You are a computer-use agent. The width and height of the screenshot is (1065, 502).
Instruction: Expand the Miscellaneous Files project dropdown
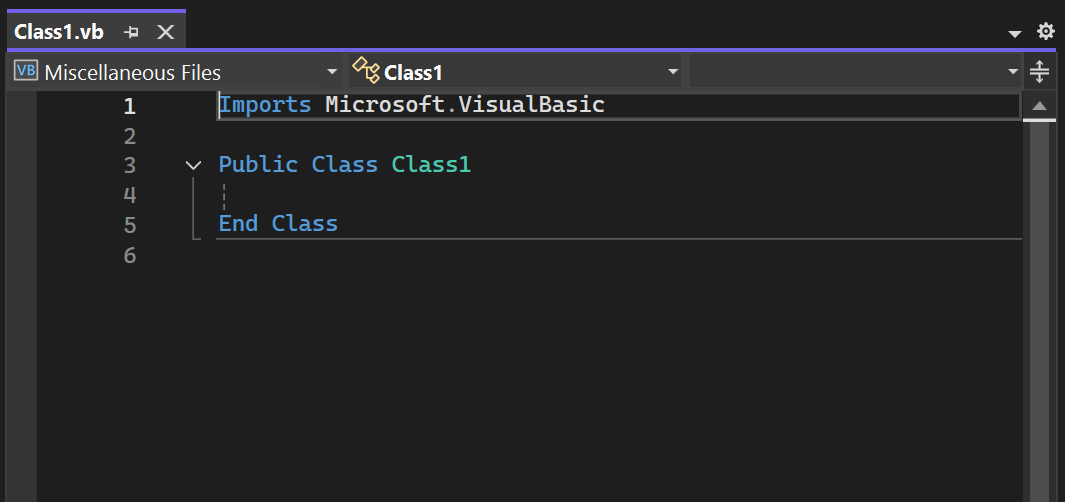click(x=332, y=72)
